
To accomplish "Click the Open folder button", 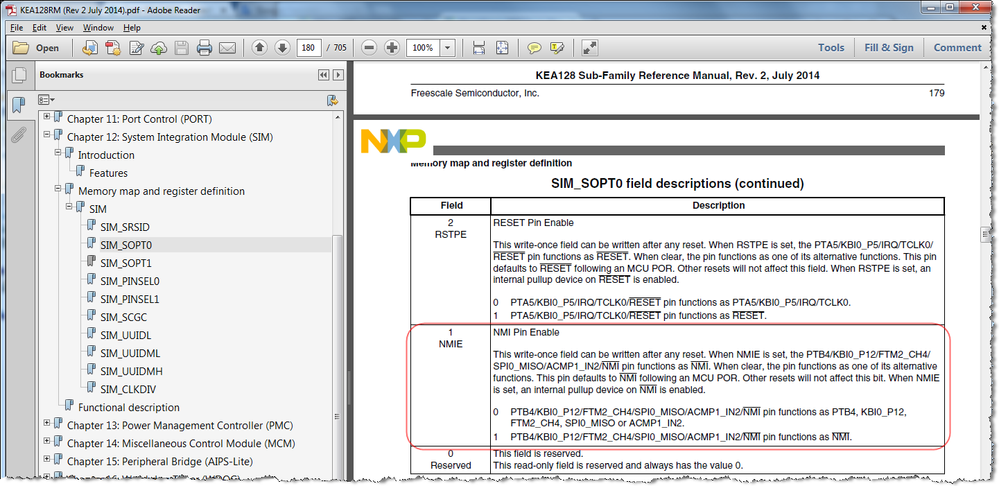I will point(36,48).
